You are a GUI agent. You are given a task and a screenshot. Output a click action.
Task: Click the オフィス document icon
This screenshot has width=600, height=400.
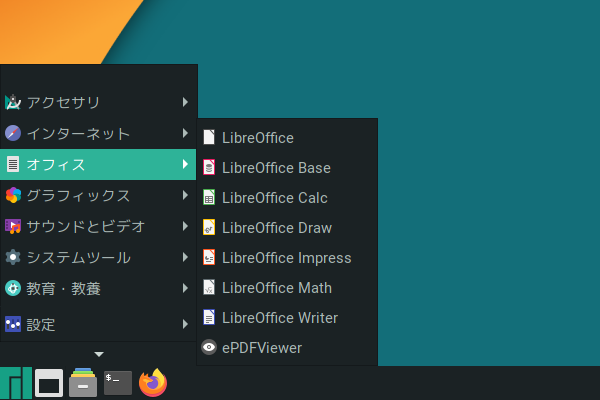[13, 164]
